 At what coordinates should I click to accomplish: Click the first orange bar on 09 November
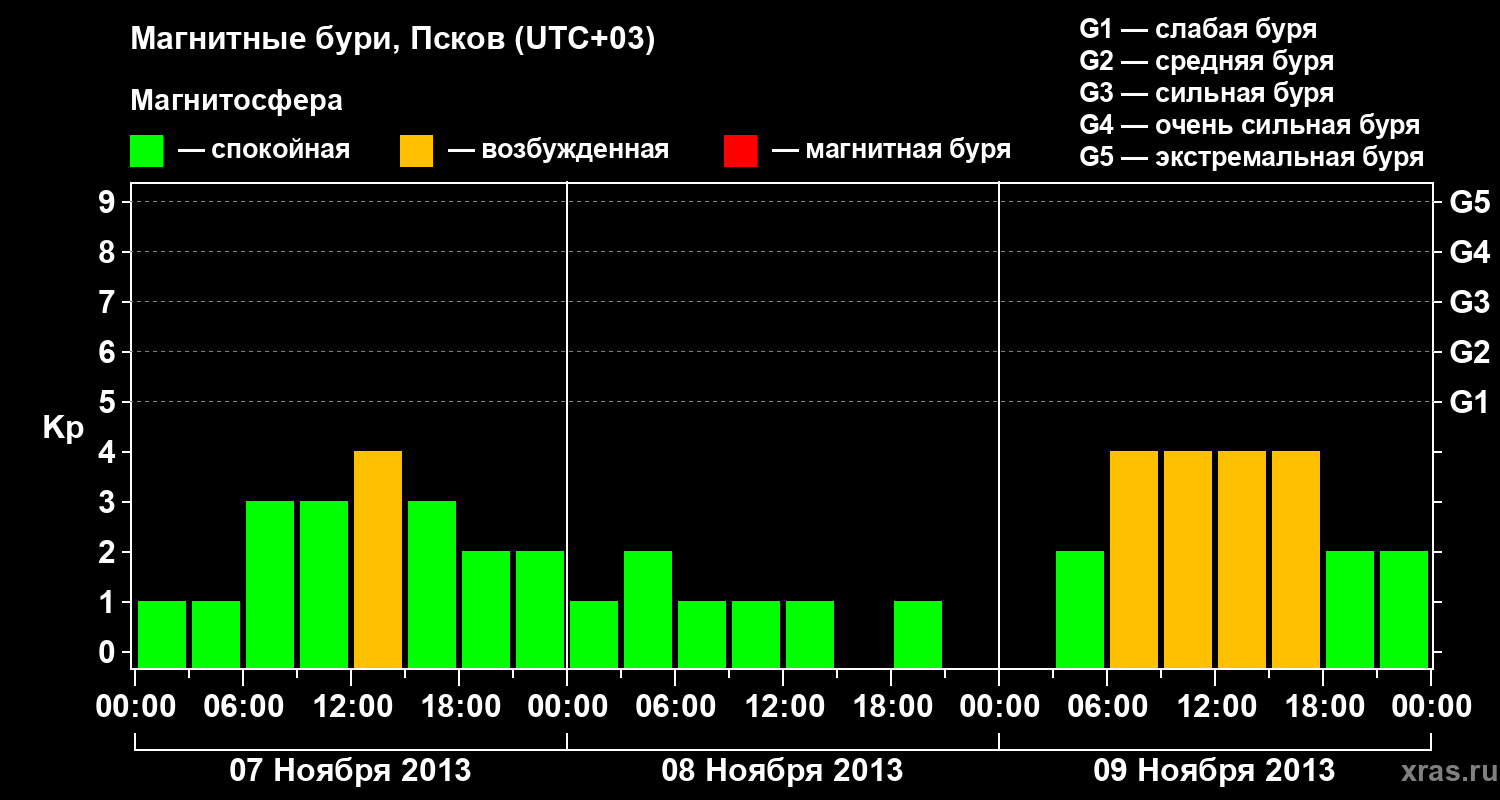point(1134,559)
